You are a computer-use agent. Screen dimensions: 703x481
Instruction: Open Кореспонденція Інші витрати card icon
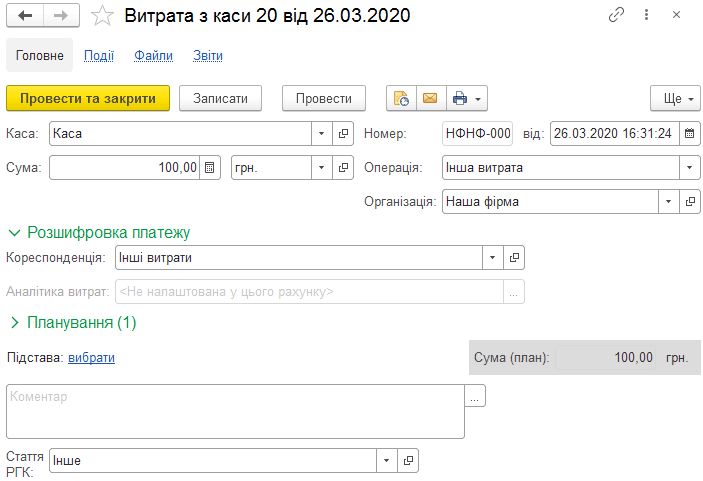point(514,258)
